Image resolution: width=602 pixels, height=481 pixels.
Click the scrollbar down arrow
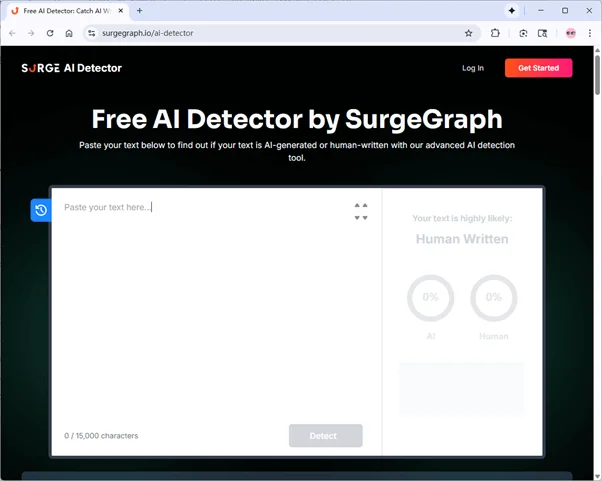[597, 476]
